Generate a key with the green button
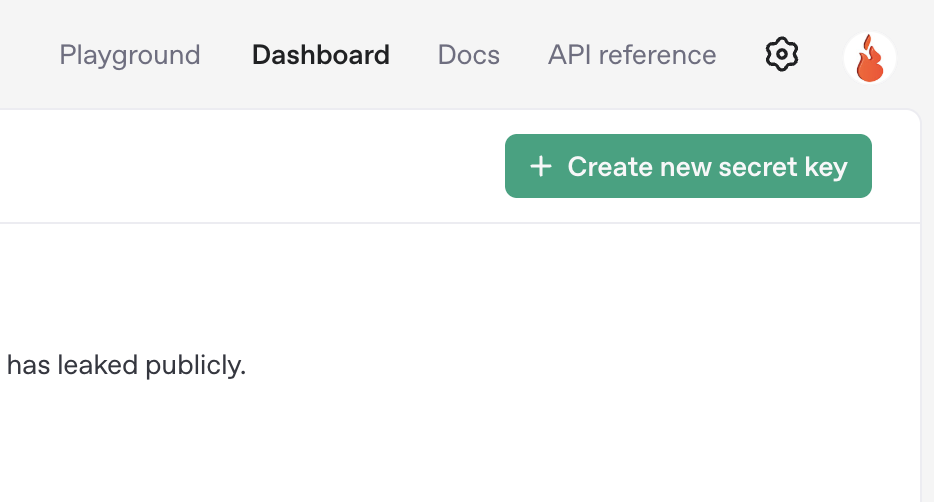 (x=688, y=166)
